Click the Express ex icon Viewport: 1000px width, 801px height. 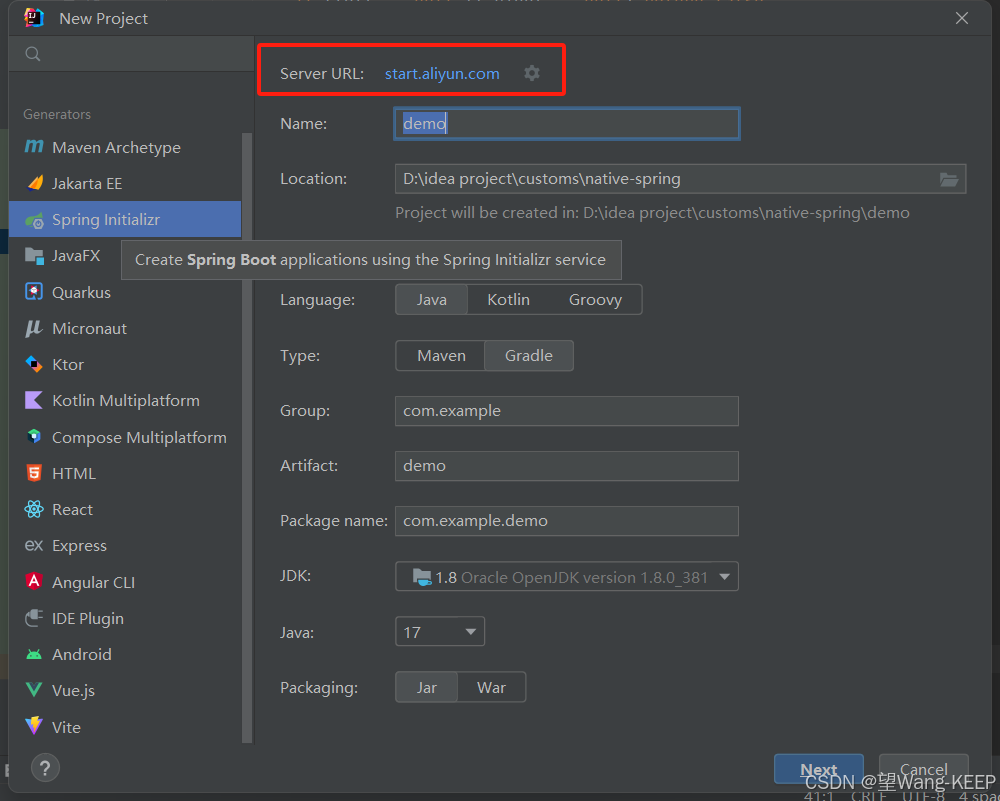coord(34,545)
